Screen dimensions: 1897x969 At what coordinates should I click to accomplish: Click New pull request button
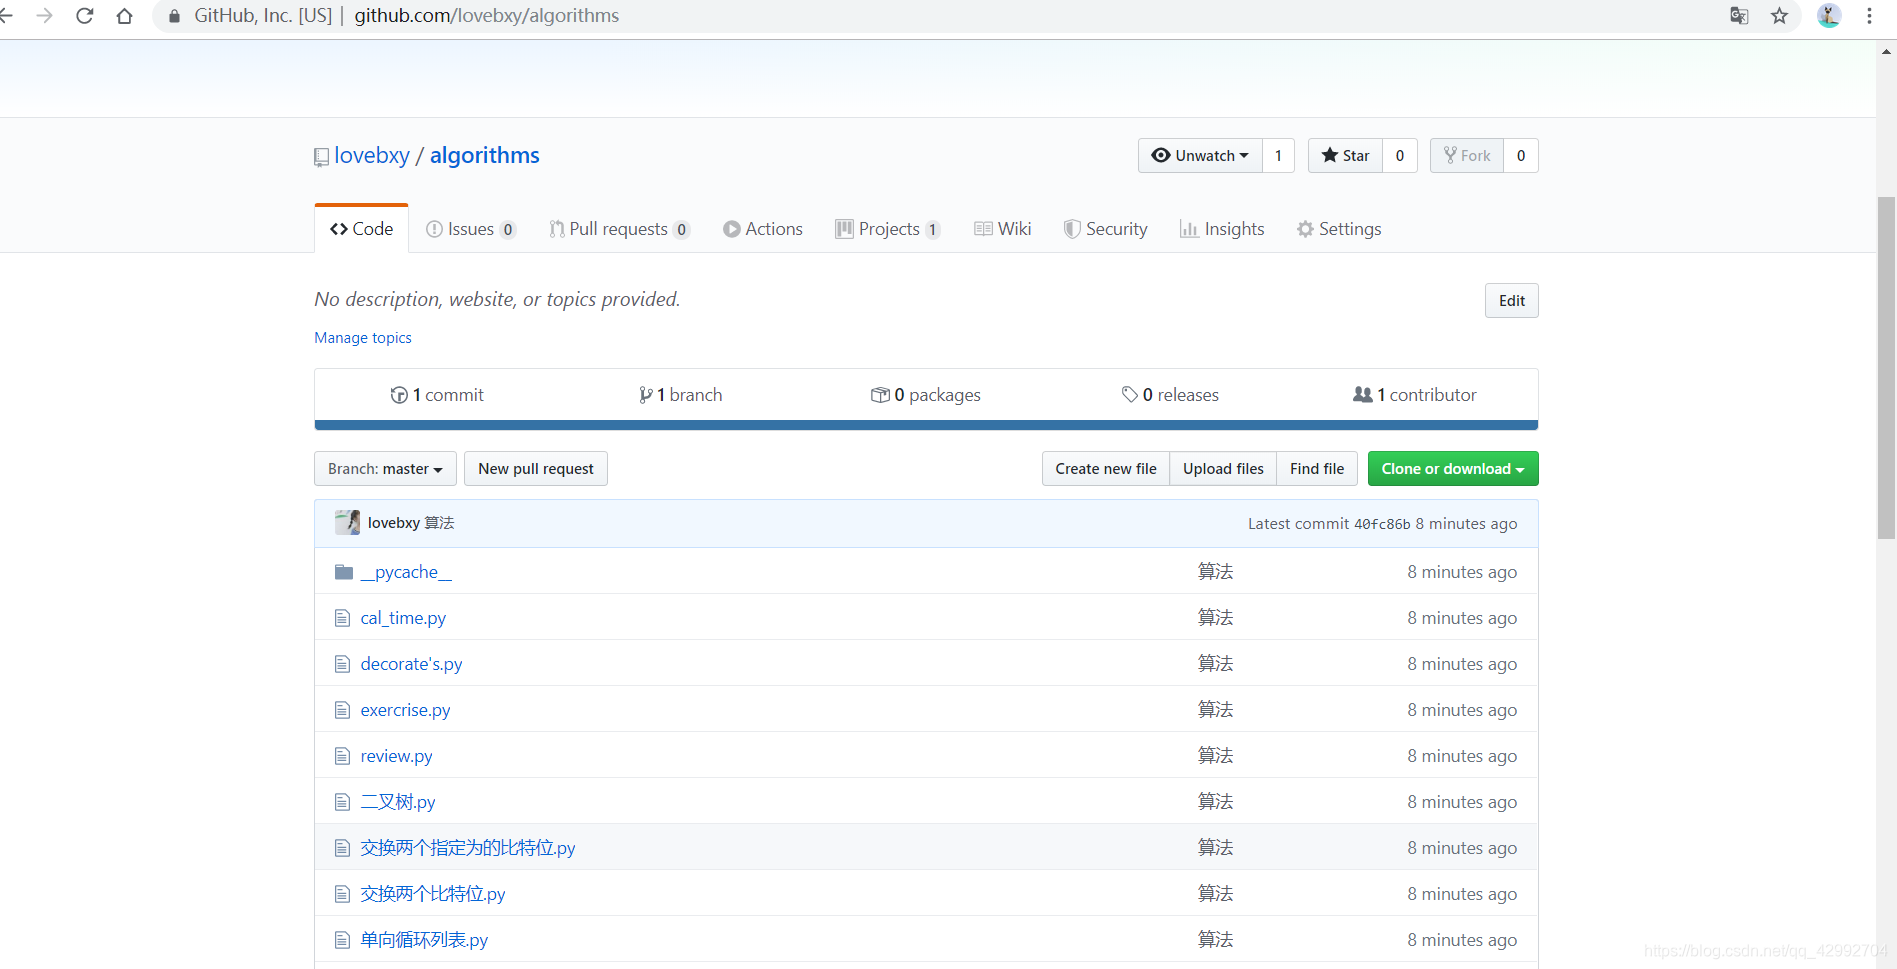click(x=536, y=469)
